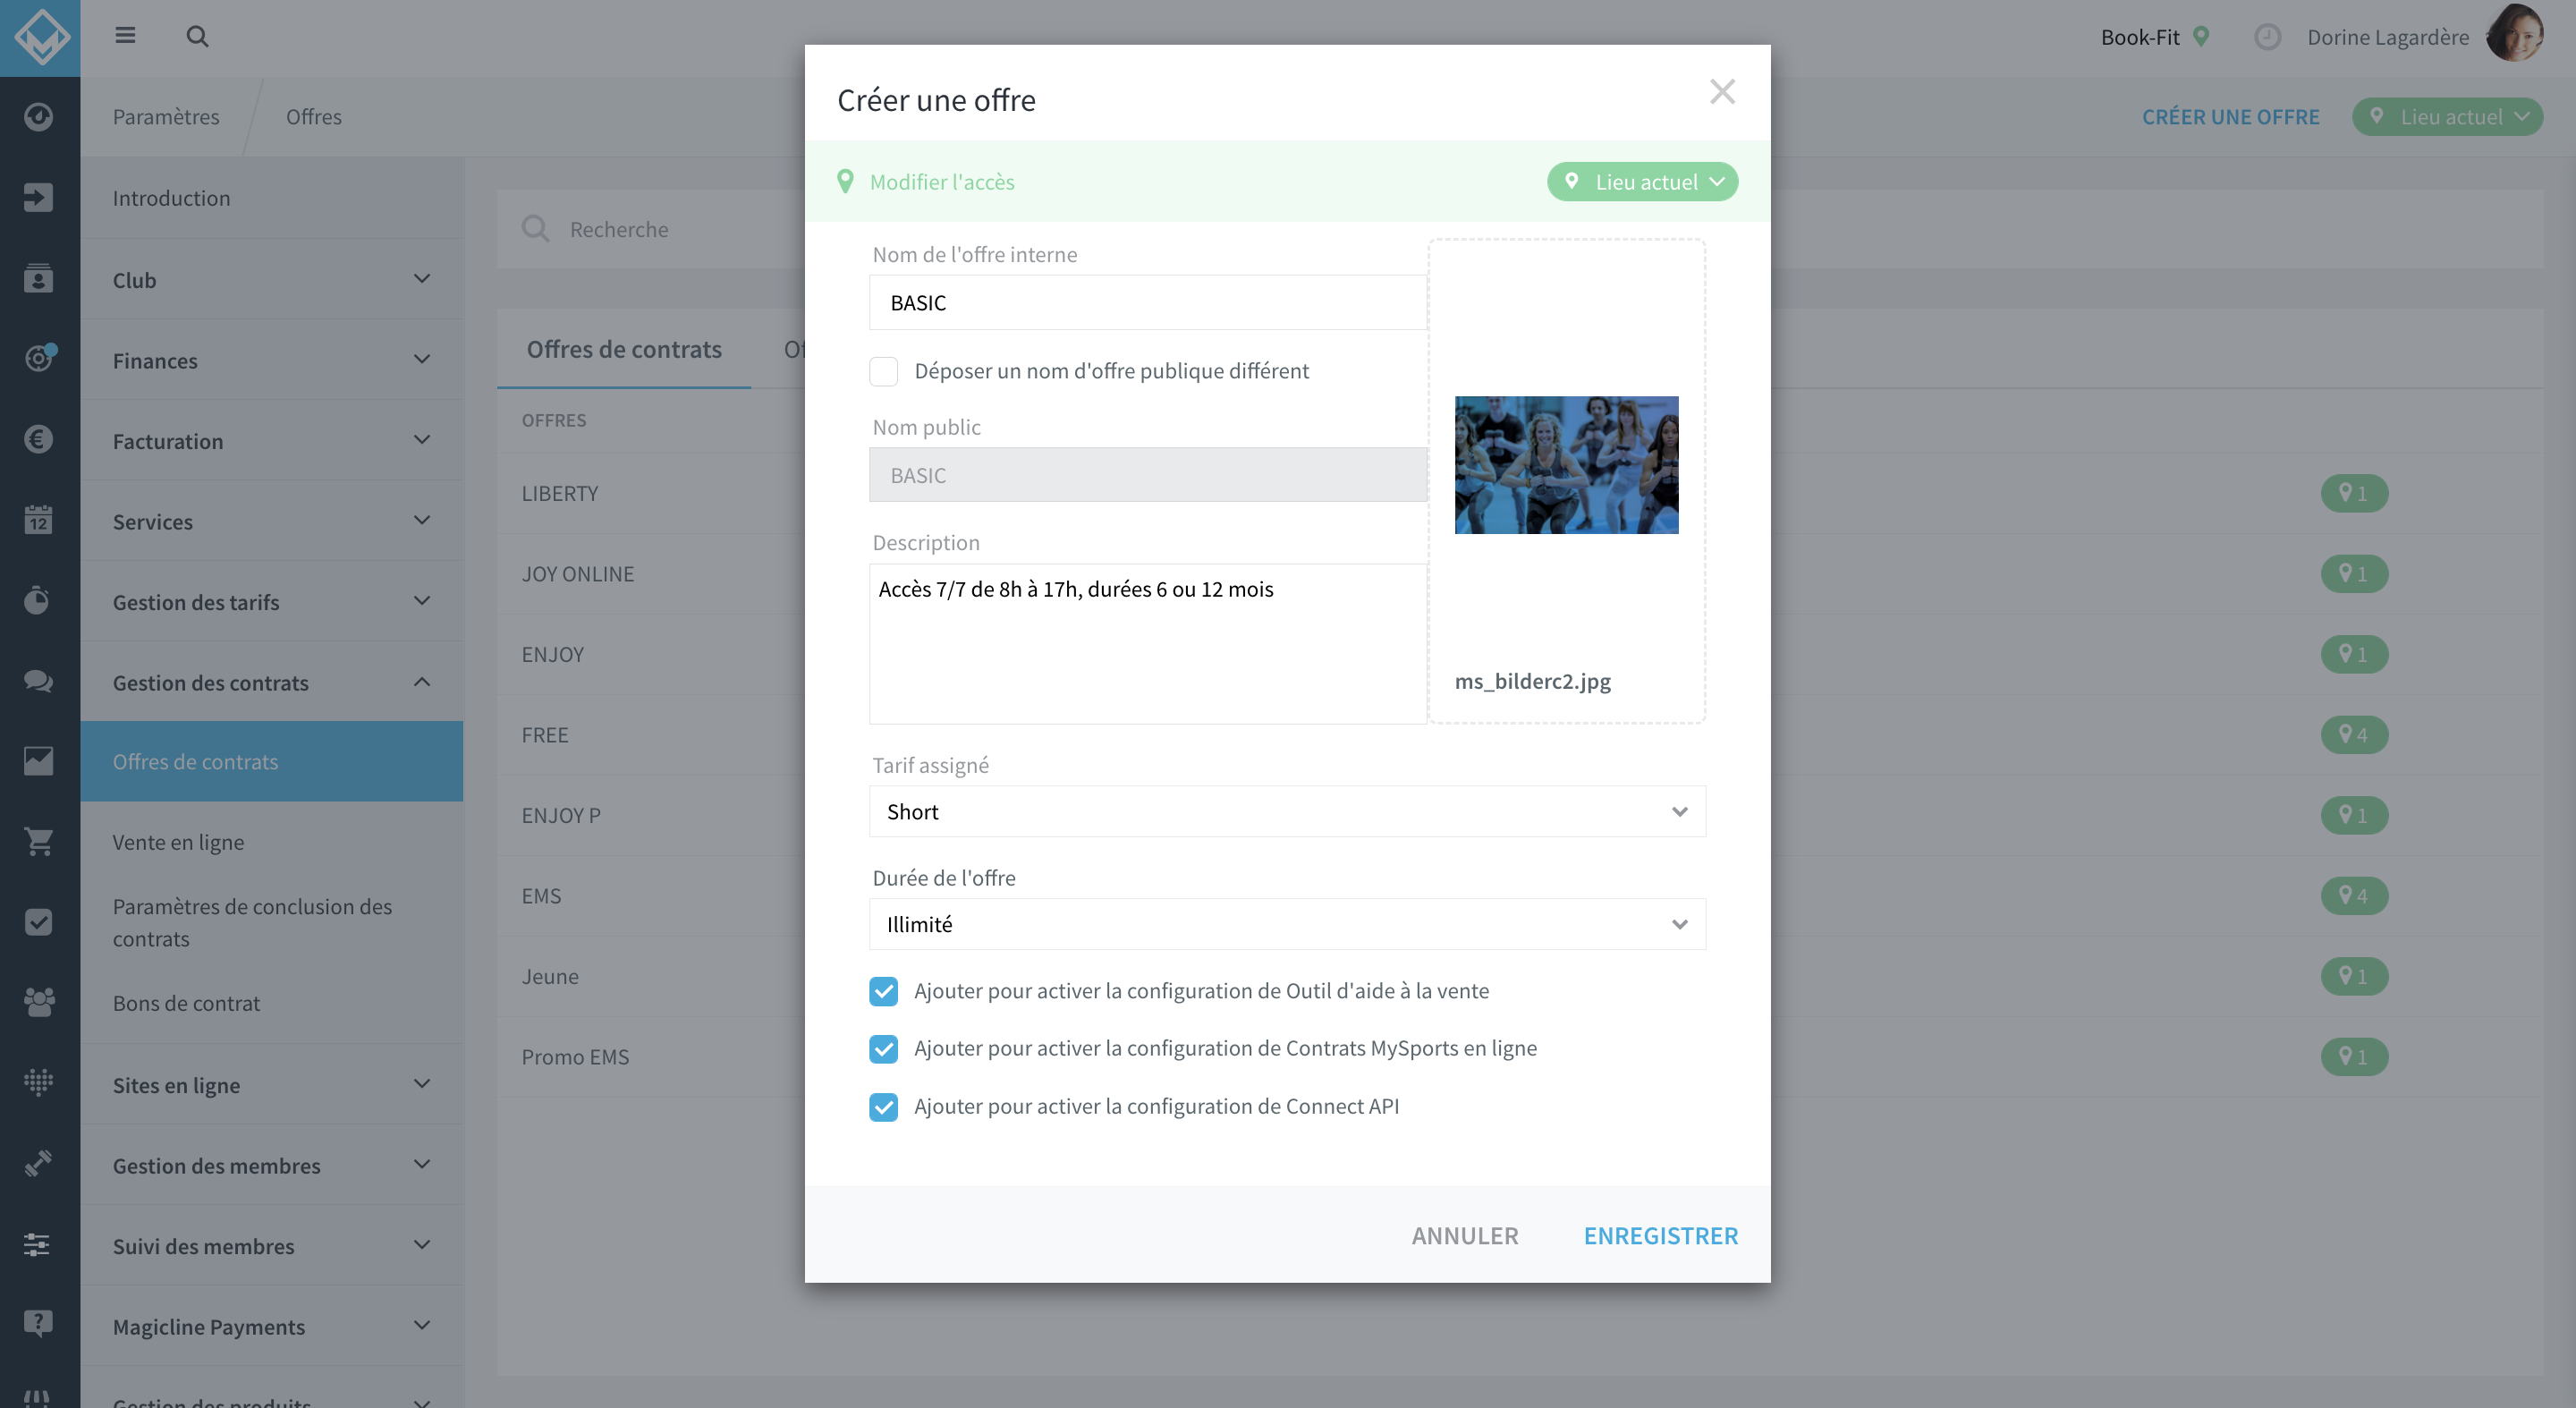Go to Paramètres breadcrumb
Screen dimensions: 2576x1408
166,117
